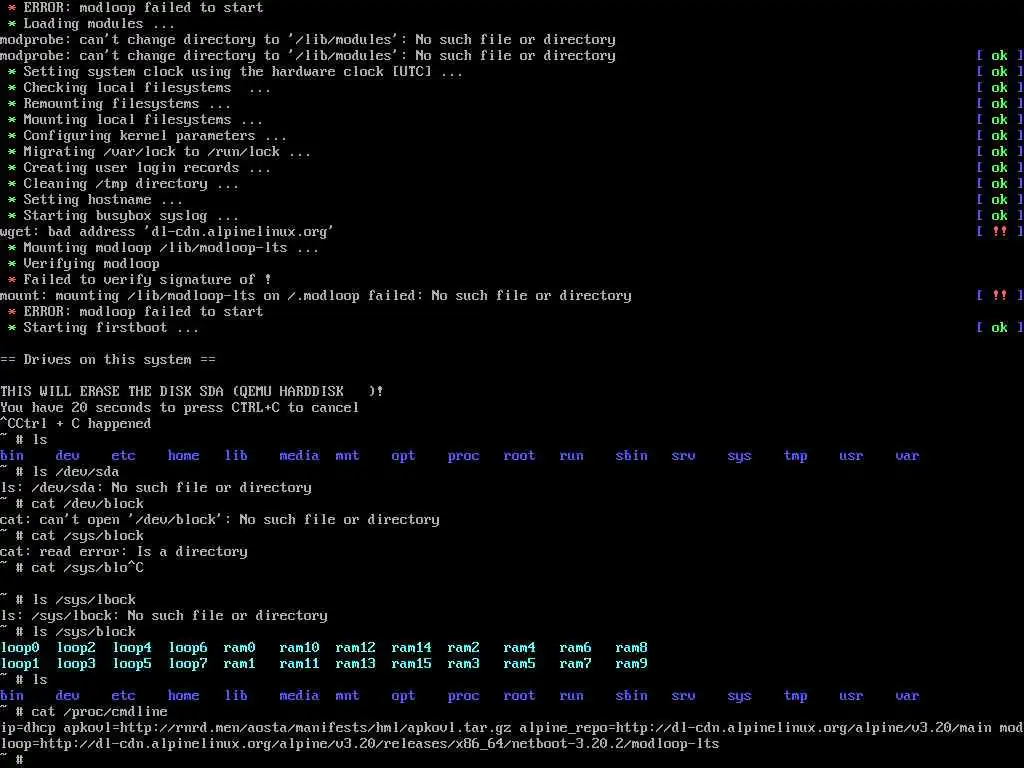The width and height of the screenshot is (1024, 768).
Task: Click the interrupted 'cat /sys/blo^C' command
Action: pyautogui.click(x=88, y=568)
